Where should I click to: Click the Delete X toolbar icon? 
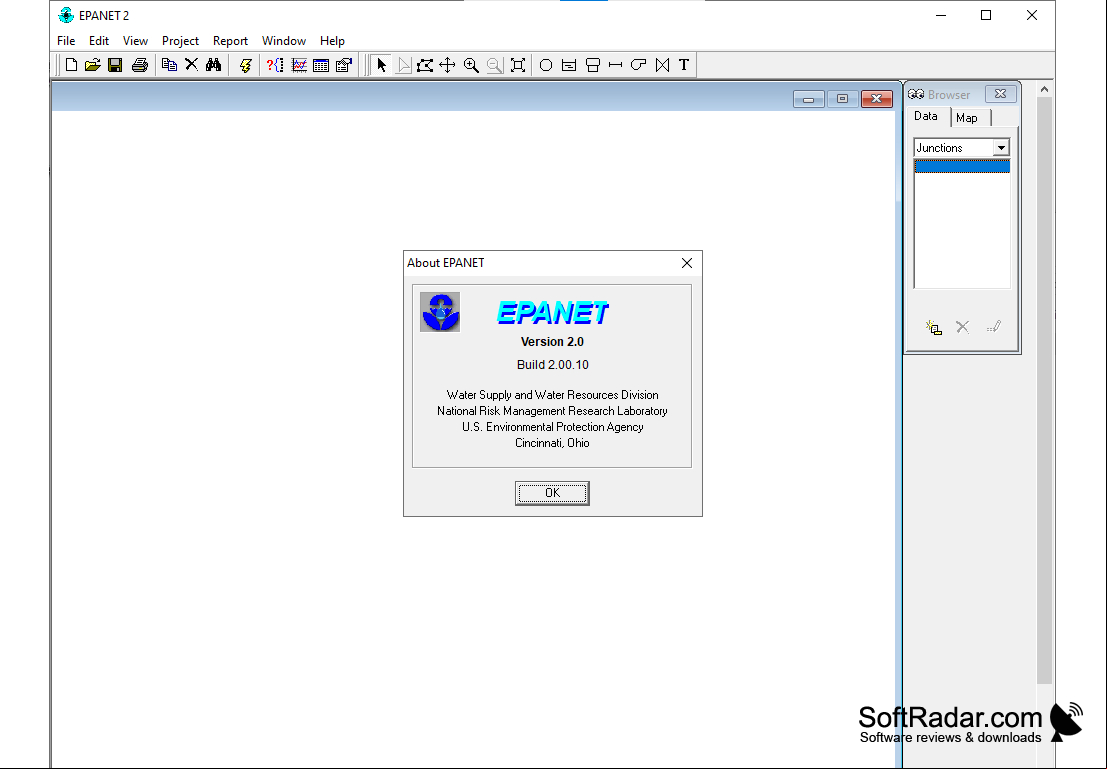point(191,65)
